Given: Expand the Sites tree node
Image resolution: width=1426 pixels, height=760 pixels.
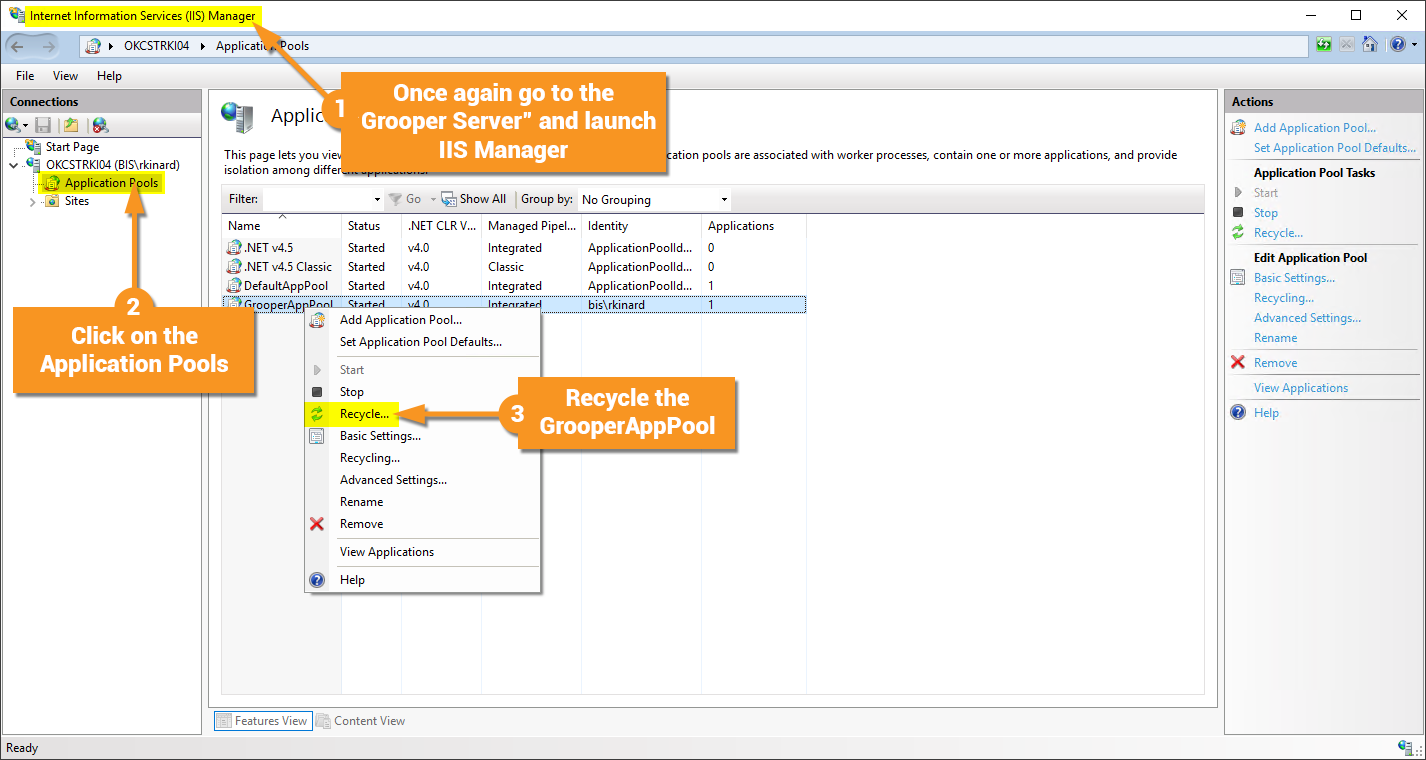Looking at the screenshot, I should (x=32, y=201).
